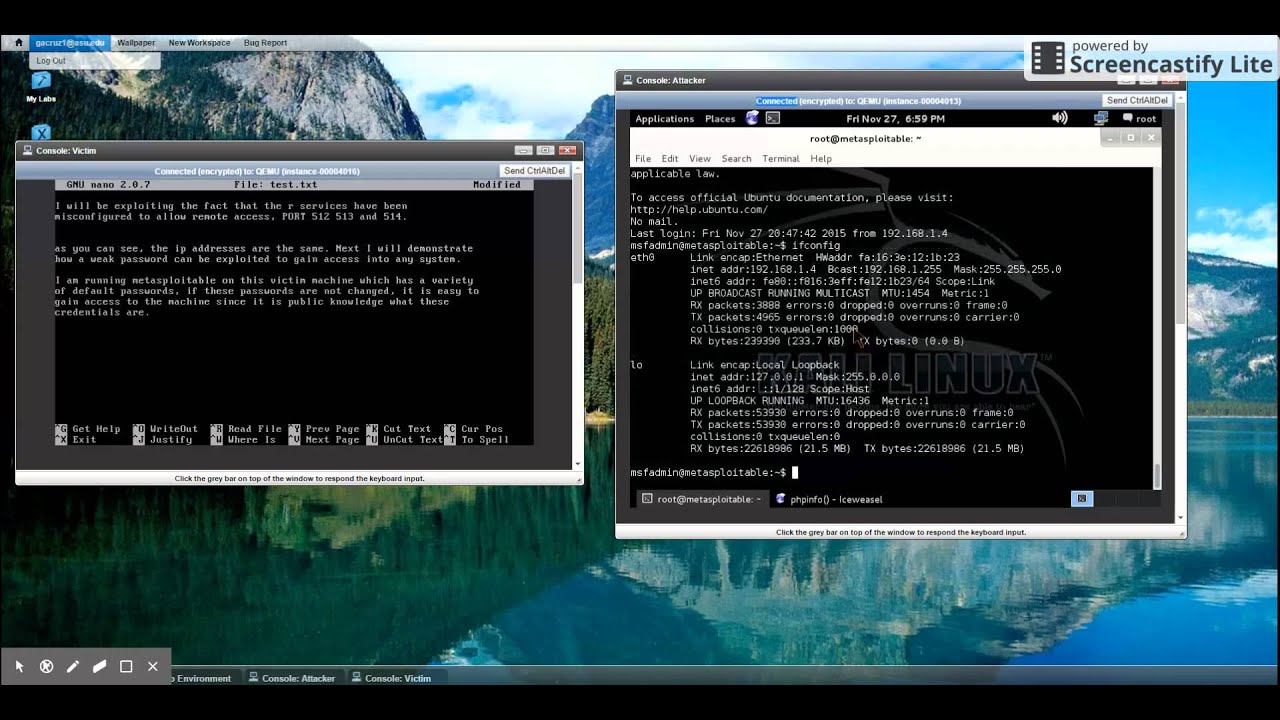Select Screencastify pen drawing tool

point(73,666)
